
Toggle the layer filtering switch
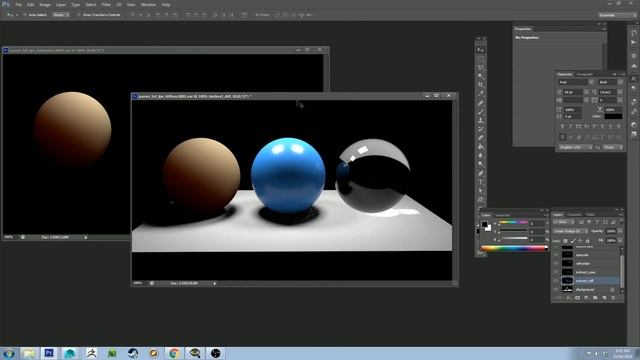click(x=621, y=222)
